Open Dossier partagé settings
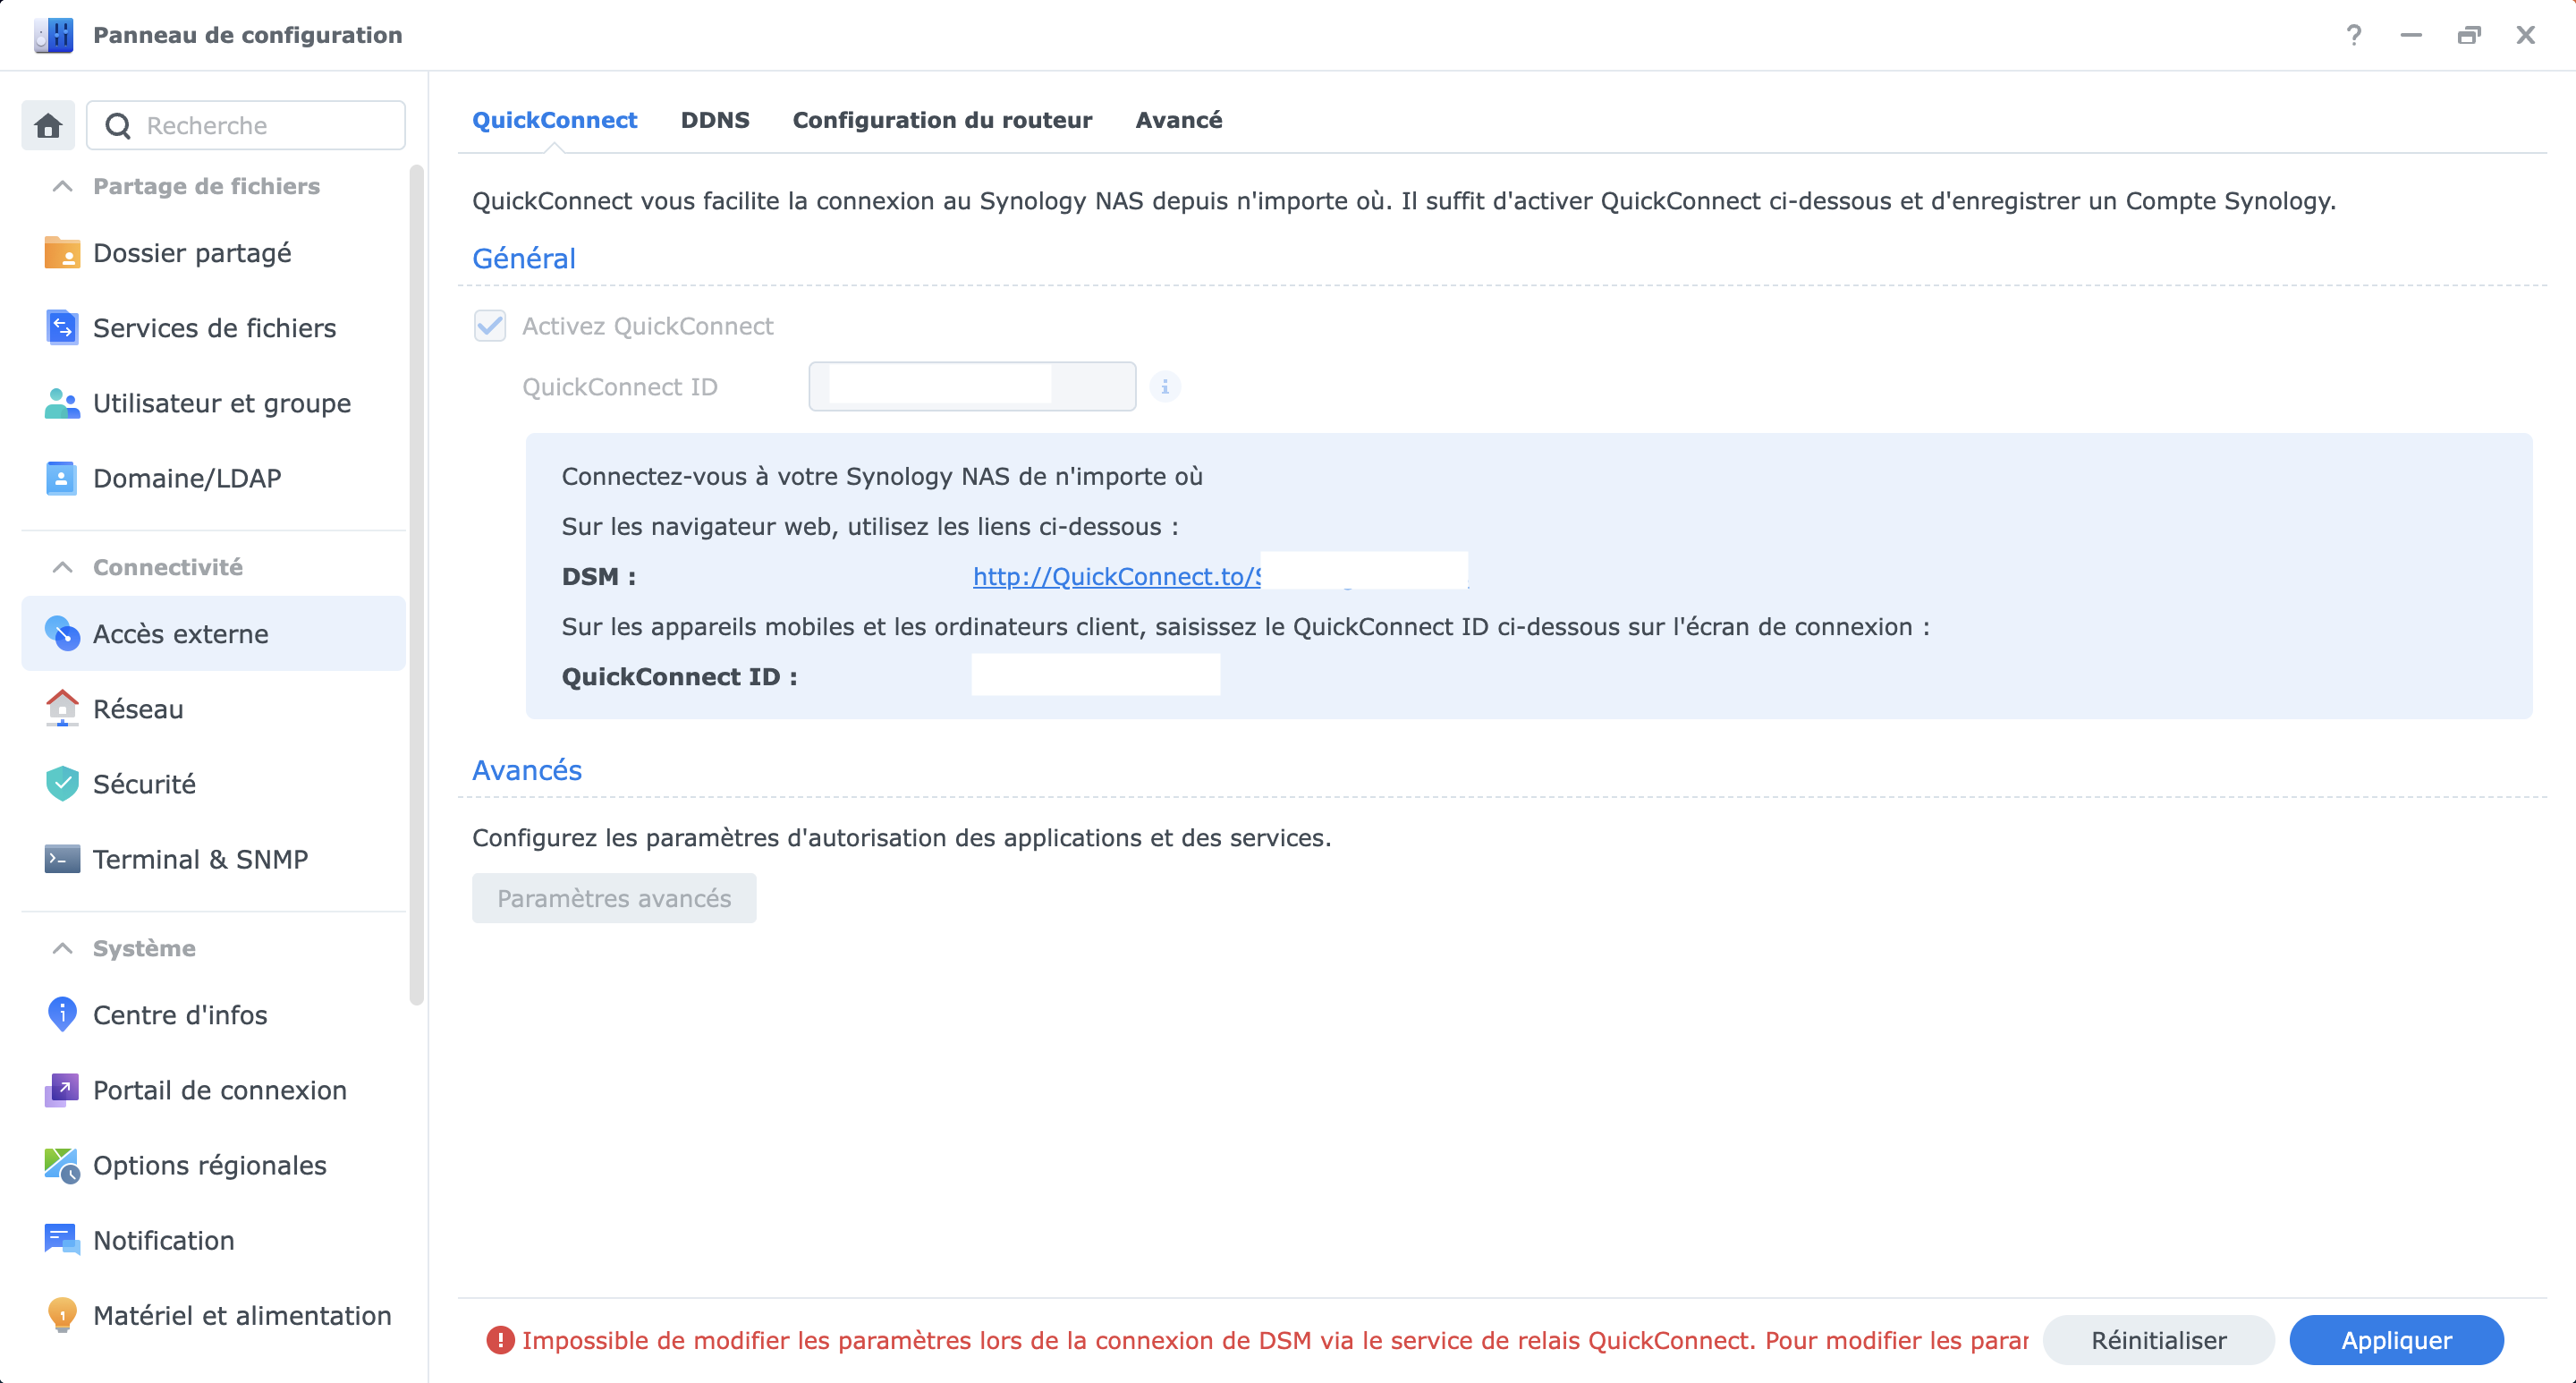The image size is (2576, 1383). coord(191,252)
